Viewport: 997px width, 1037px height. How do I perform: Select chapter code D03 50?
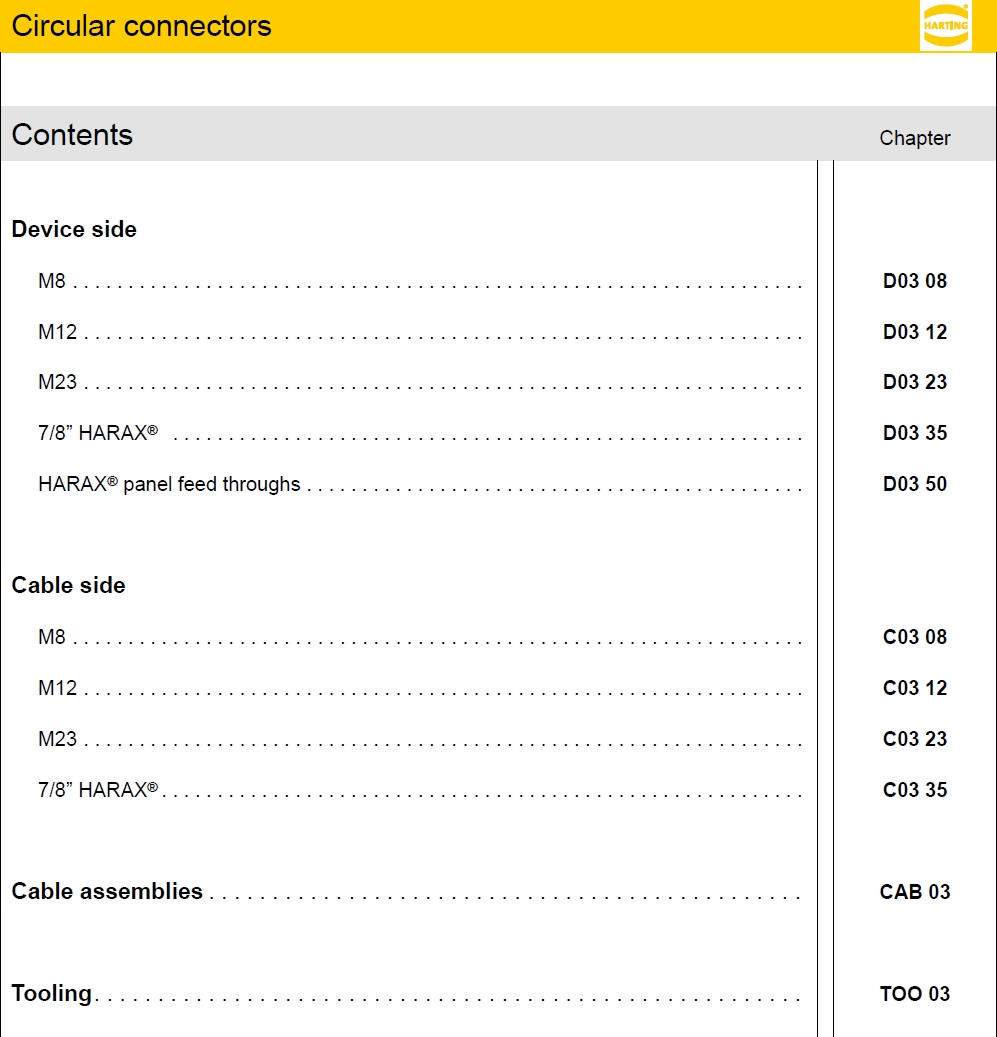(915, 484)
